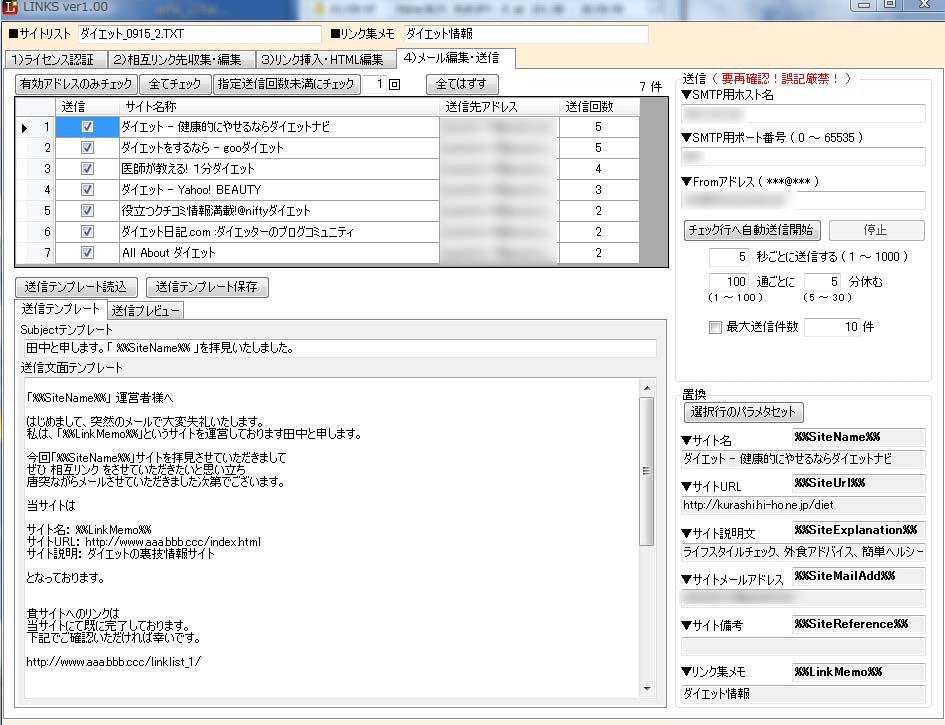Click the LINKS app icon in title bar
Viewport: 945px width, 725px height.
coord(9,8)
